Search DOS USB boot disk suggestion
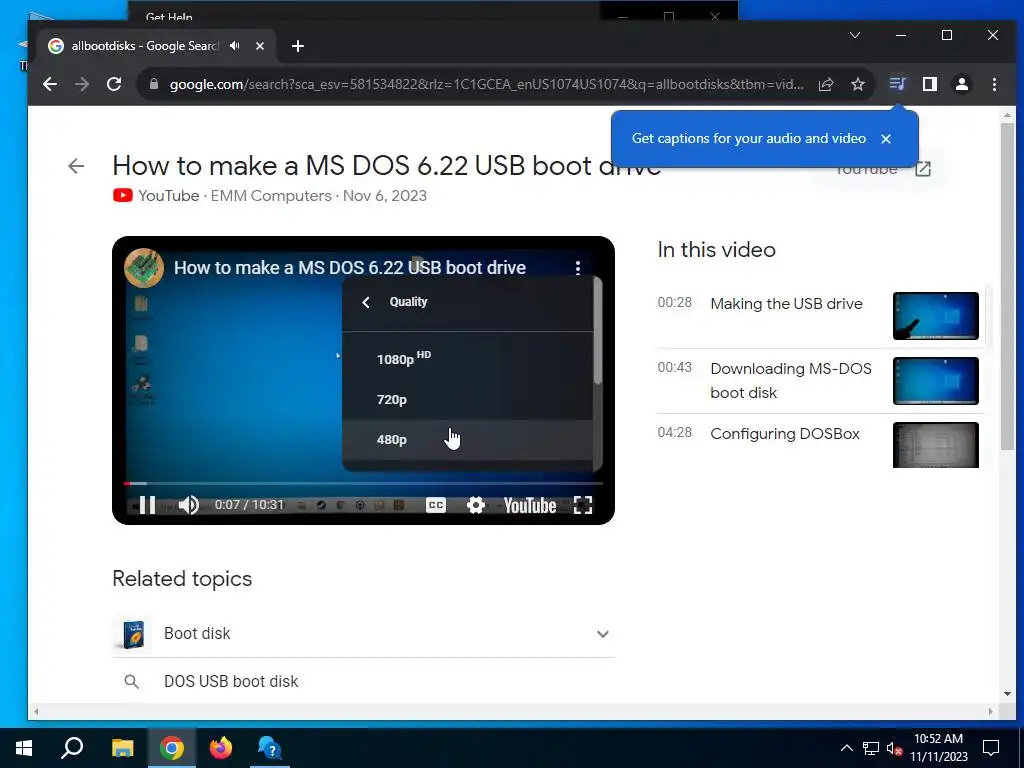Image resolution: width=1024 pixels, height=768 pixels. pos(231,681)
